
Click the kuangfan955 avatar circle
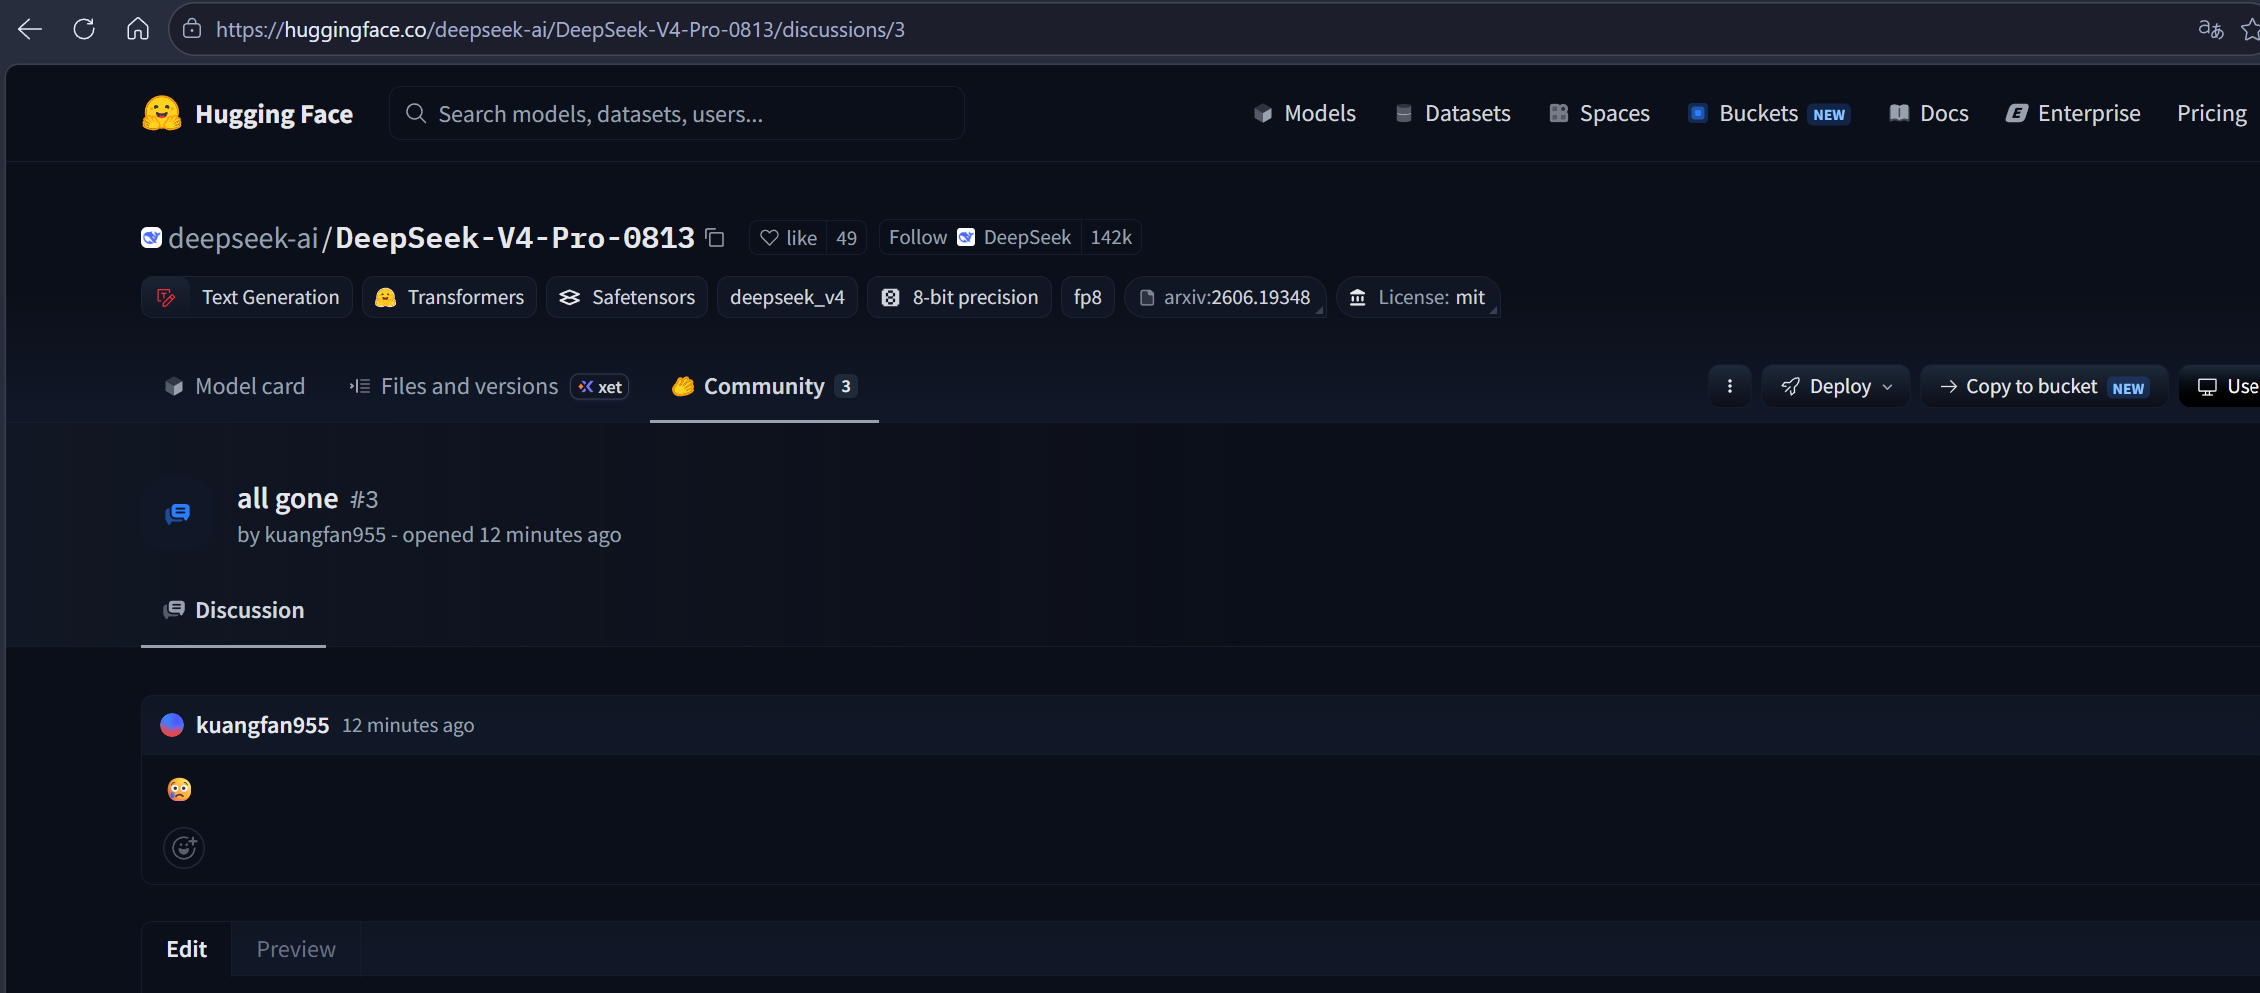172,725
